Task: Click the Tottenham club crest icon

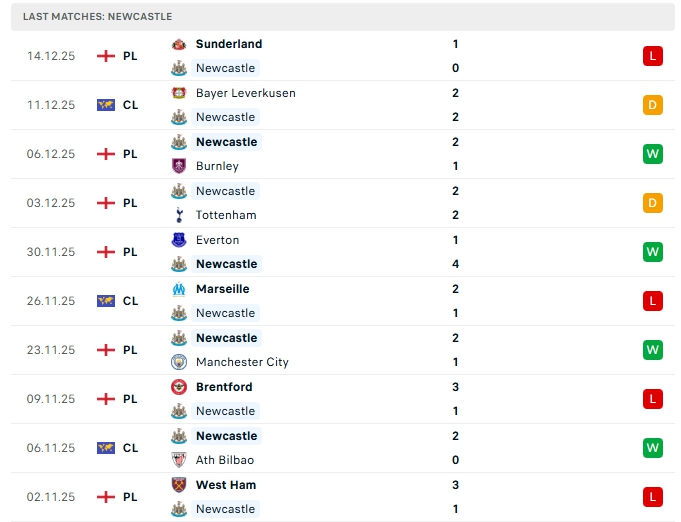Action: click(179, 215)
